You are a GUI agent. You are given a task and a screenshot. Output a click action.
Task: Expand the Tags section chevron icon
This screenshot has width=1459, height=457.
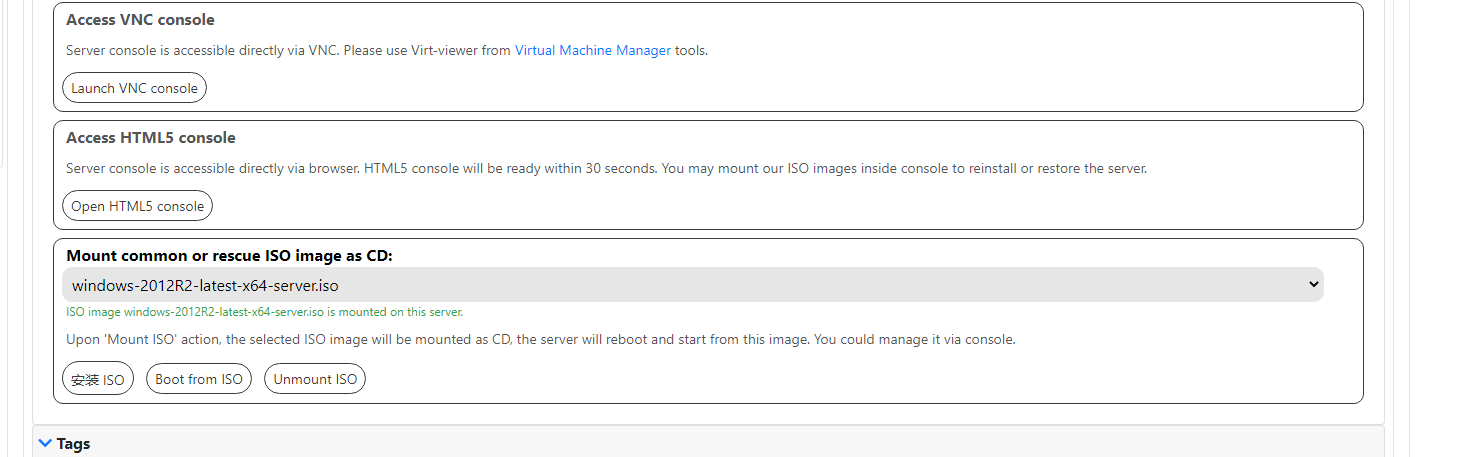(44, 442)
